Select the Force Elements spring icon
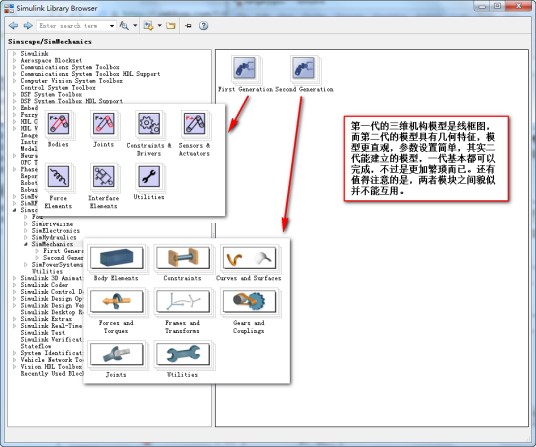The height and width of the screenshot is (447, 536). click(x=58, y=176)
